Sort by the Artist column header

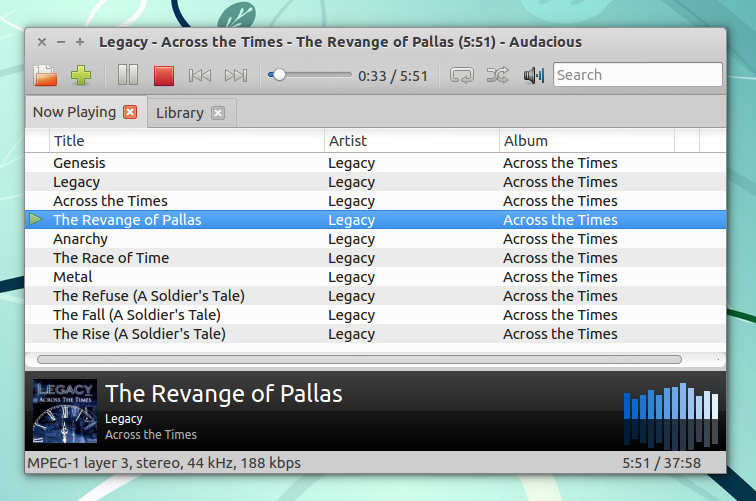click(x=412, y=141)
